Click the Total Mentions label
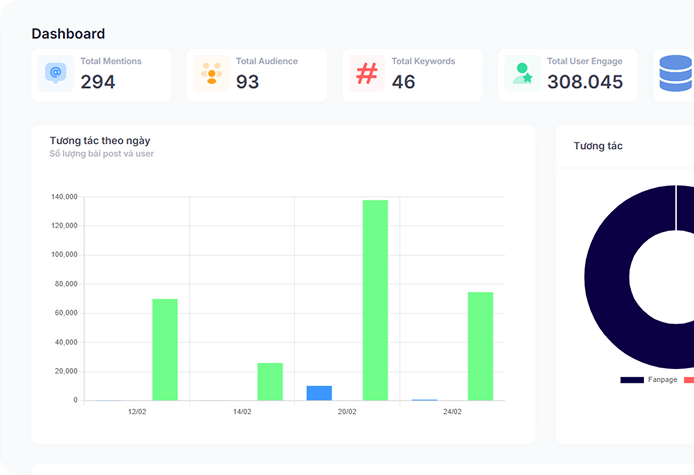The image size is (694, 475). tap(111, 61)
